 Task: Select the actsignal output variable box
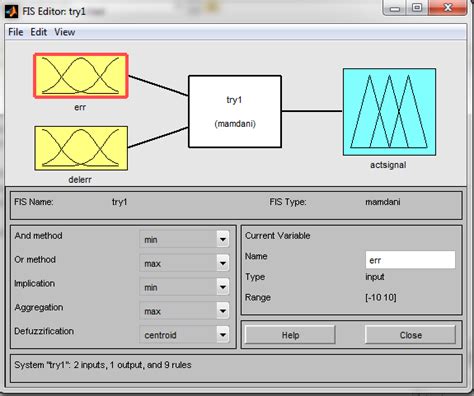[x=389, y=112]
